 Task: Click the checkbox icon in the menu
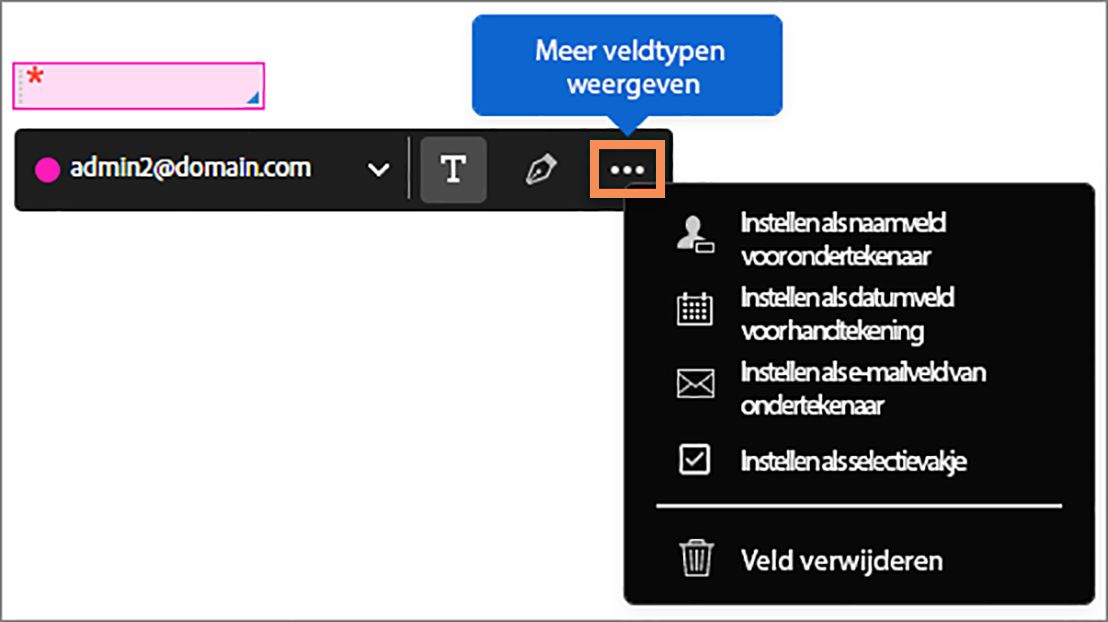point(694,459)
